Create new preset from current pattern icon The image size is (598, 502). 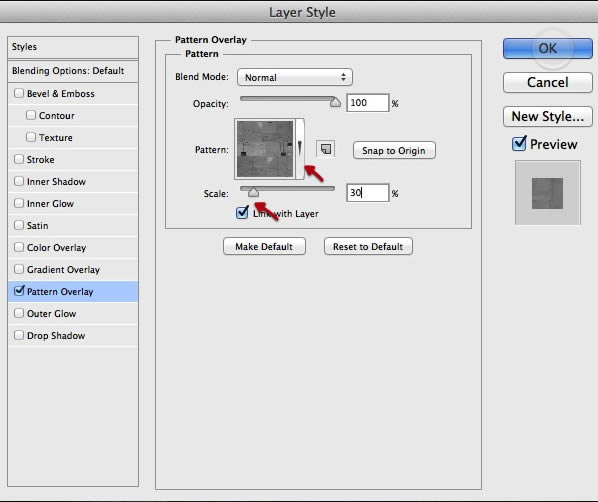click(x=326, y=149)
